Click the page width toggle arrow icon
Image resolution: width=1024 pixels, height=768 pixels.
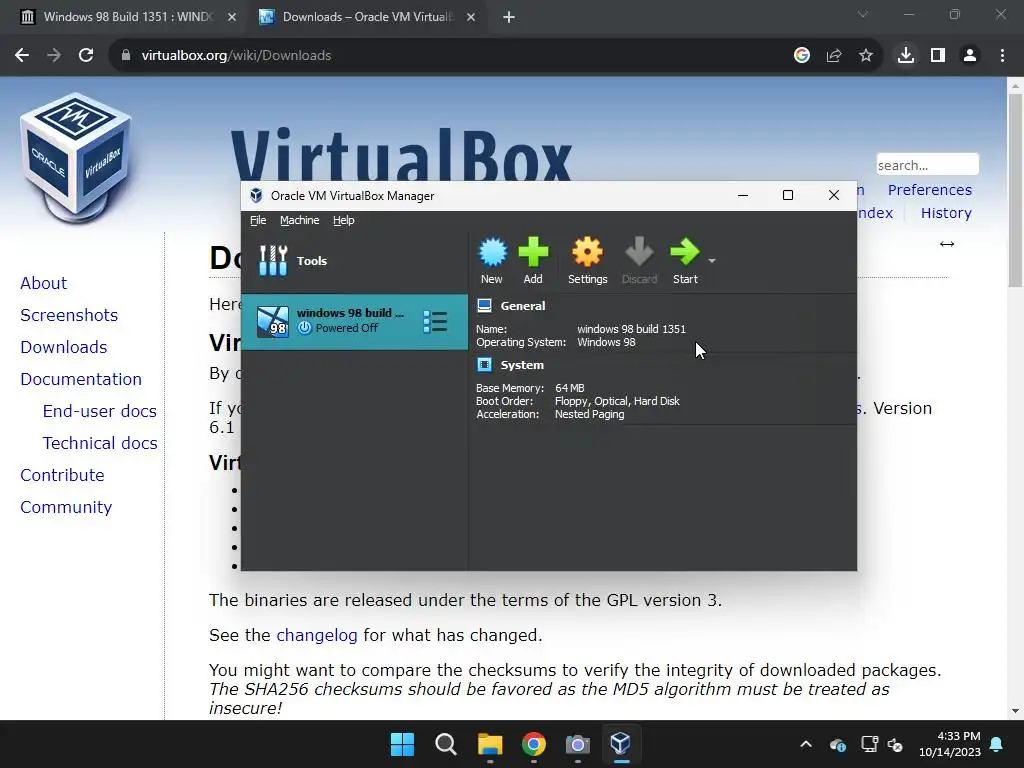pyautogui.click(x=947, y=244)
